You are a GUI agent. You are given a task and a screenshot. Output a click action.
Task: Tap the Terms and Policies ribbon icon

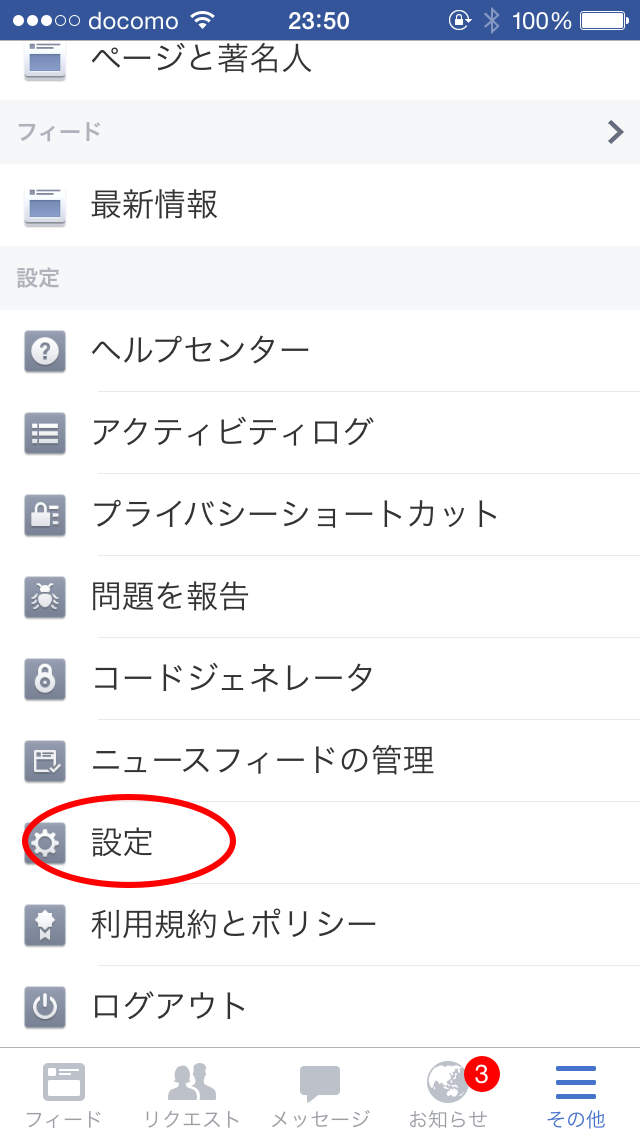45,924
